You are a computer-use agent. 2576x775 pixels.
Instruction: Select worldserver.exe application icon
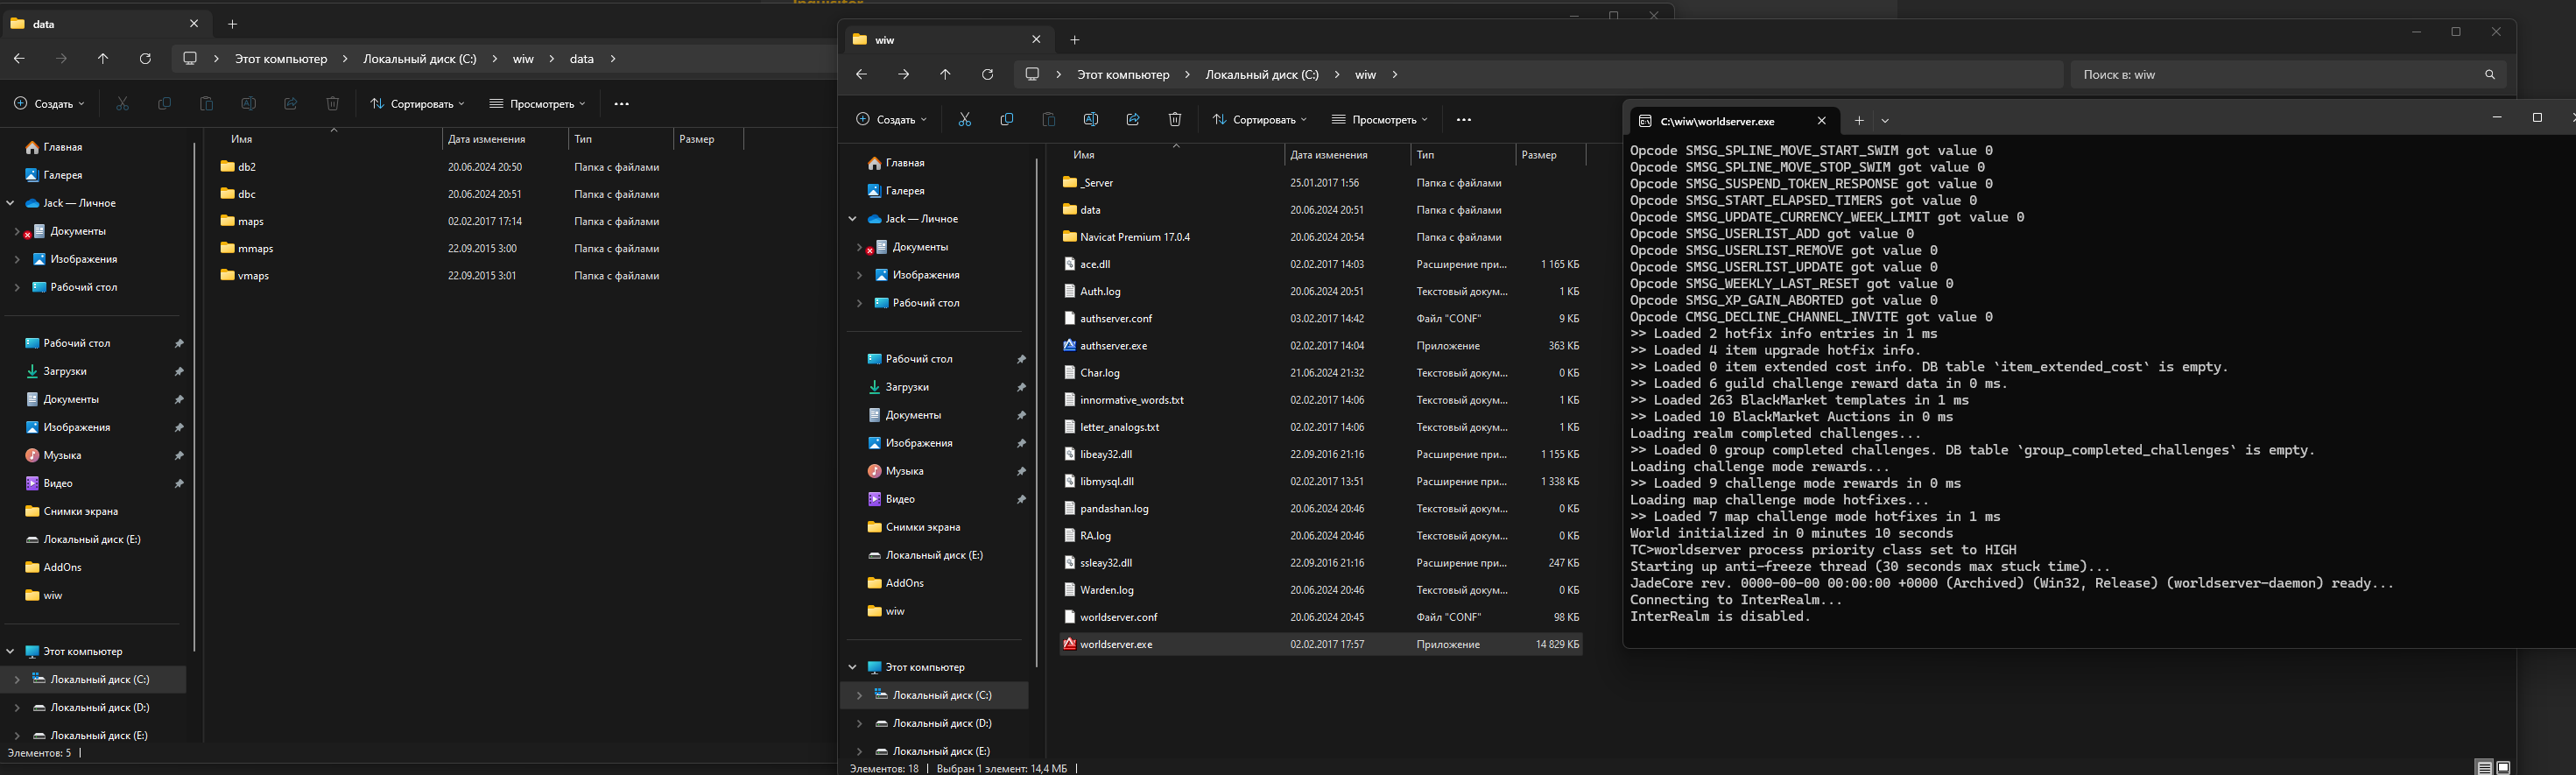click(x=1069, y=644)
